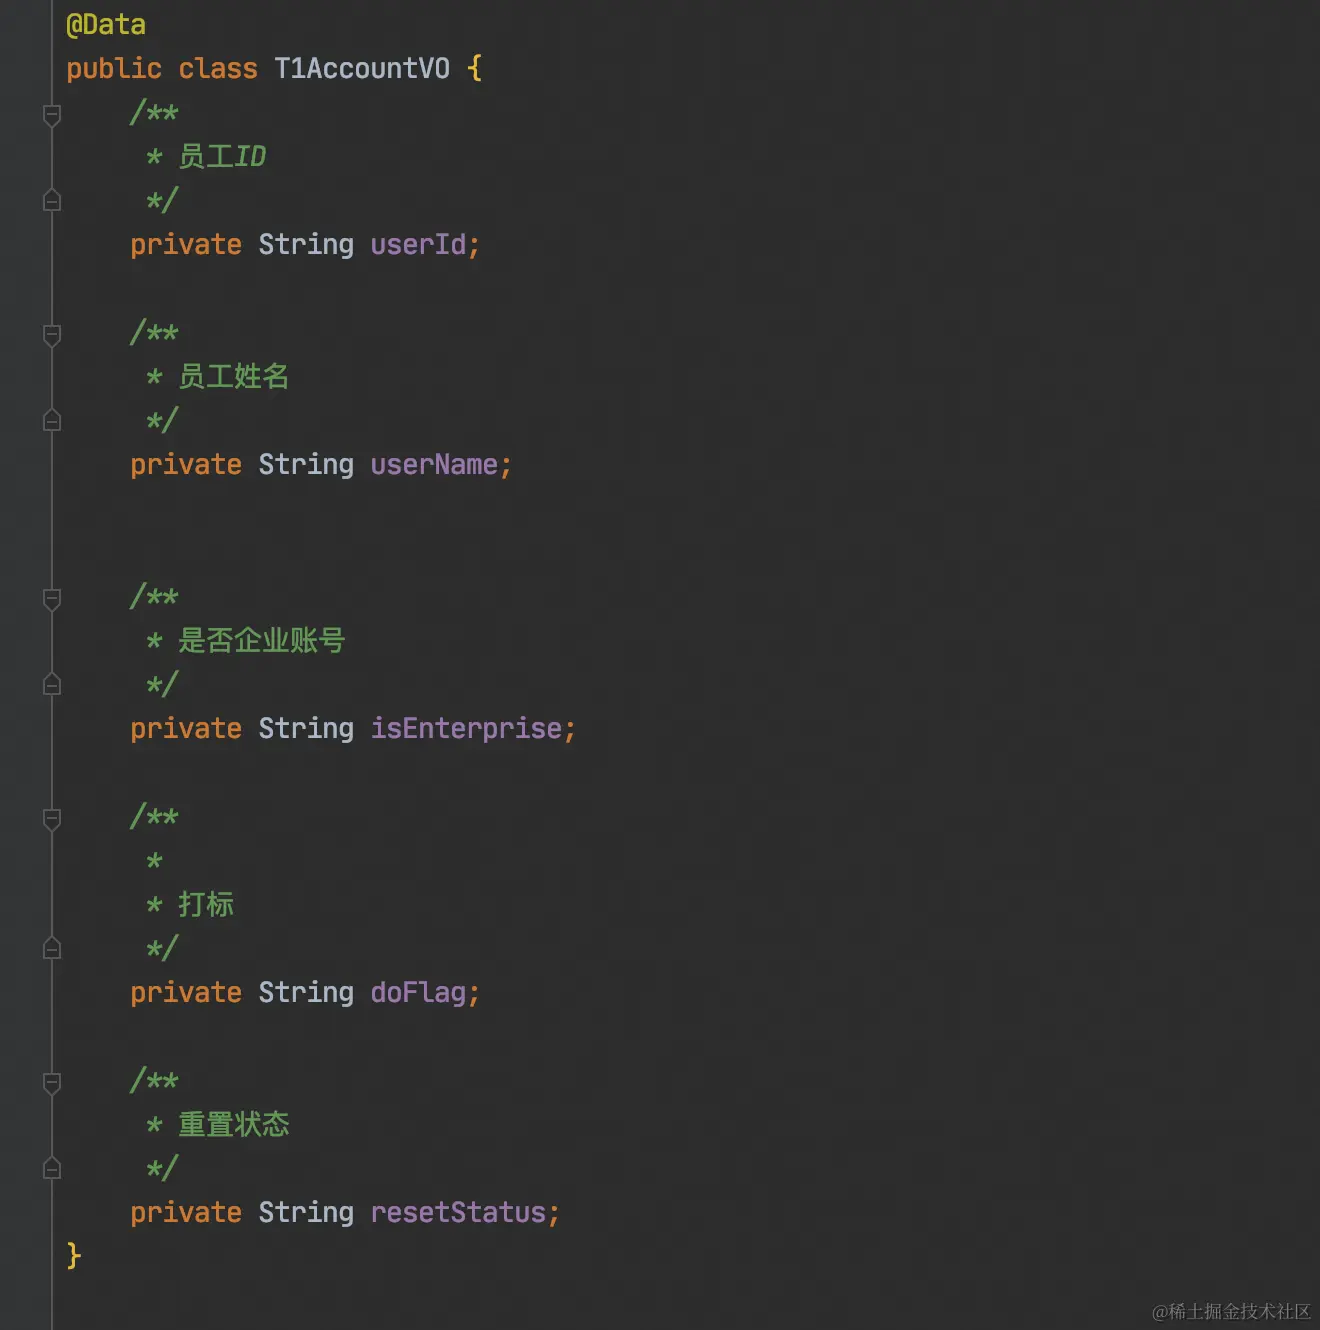Click the closing brace of the class
The height and width of the screenshot is (1330, 1320).
click(74, 1255)
